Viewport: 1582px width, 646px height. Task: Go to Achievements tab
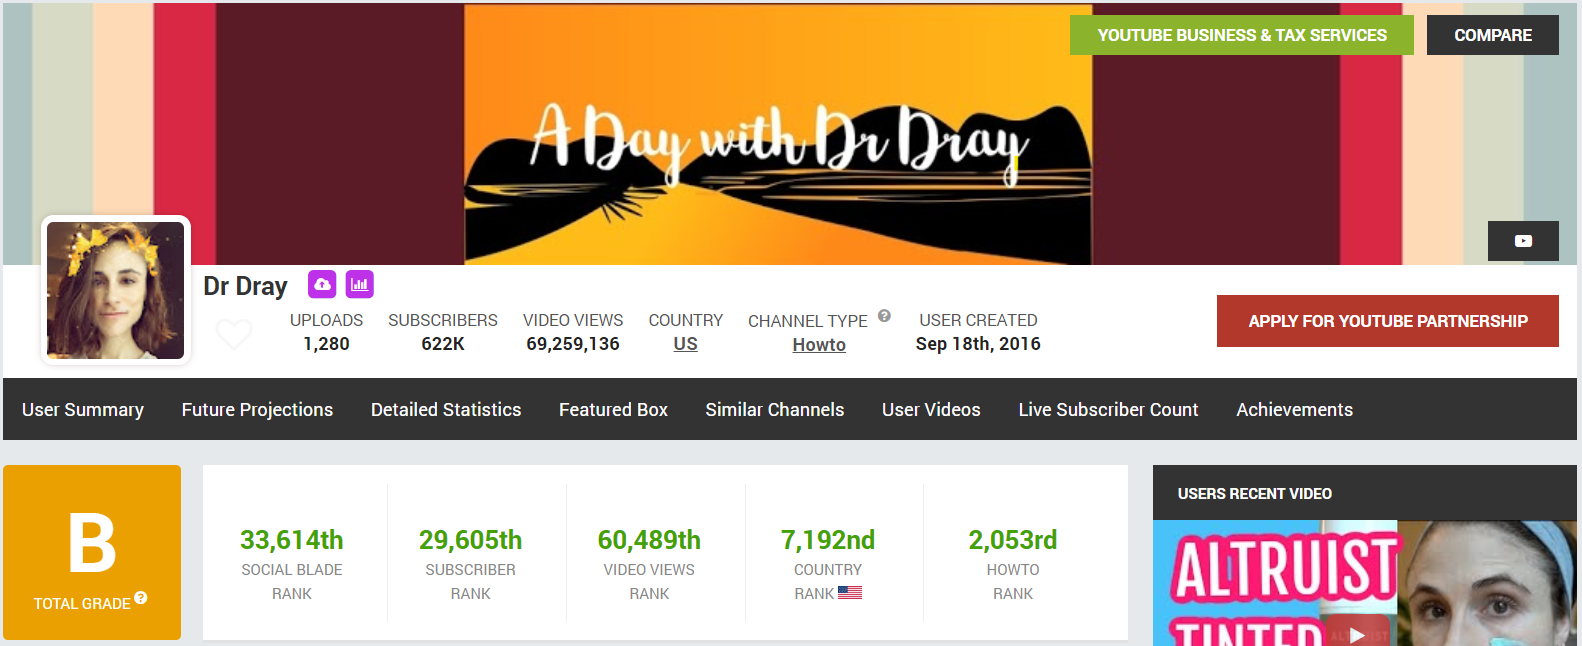[1294, 410]
